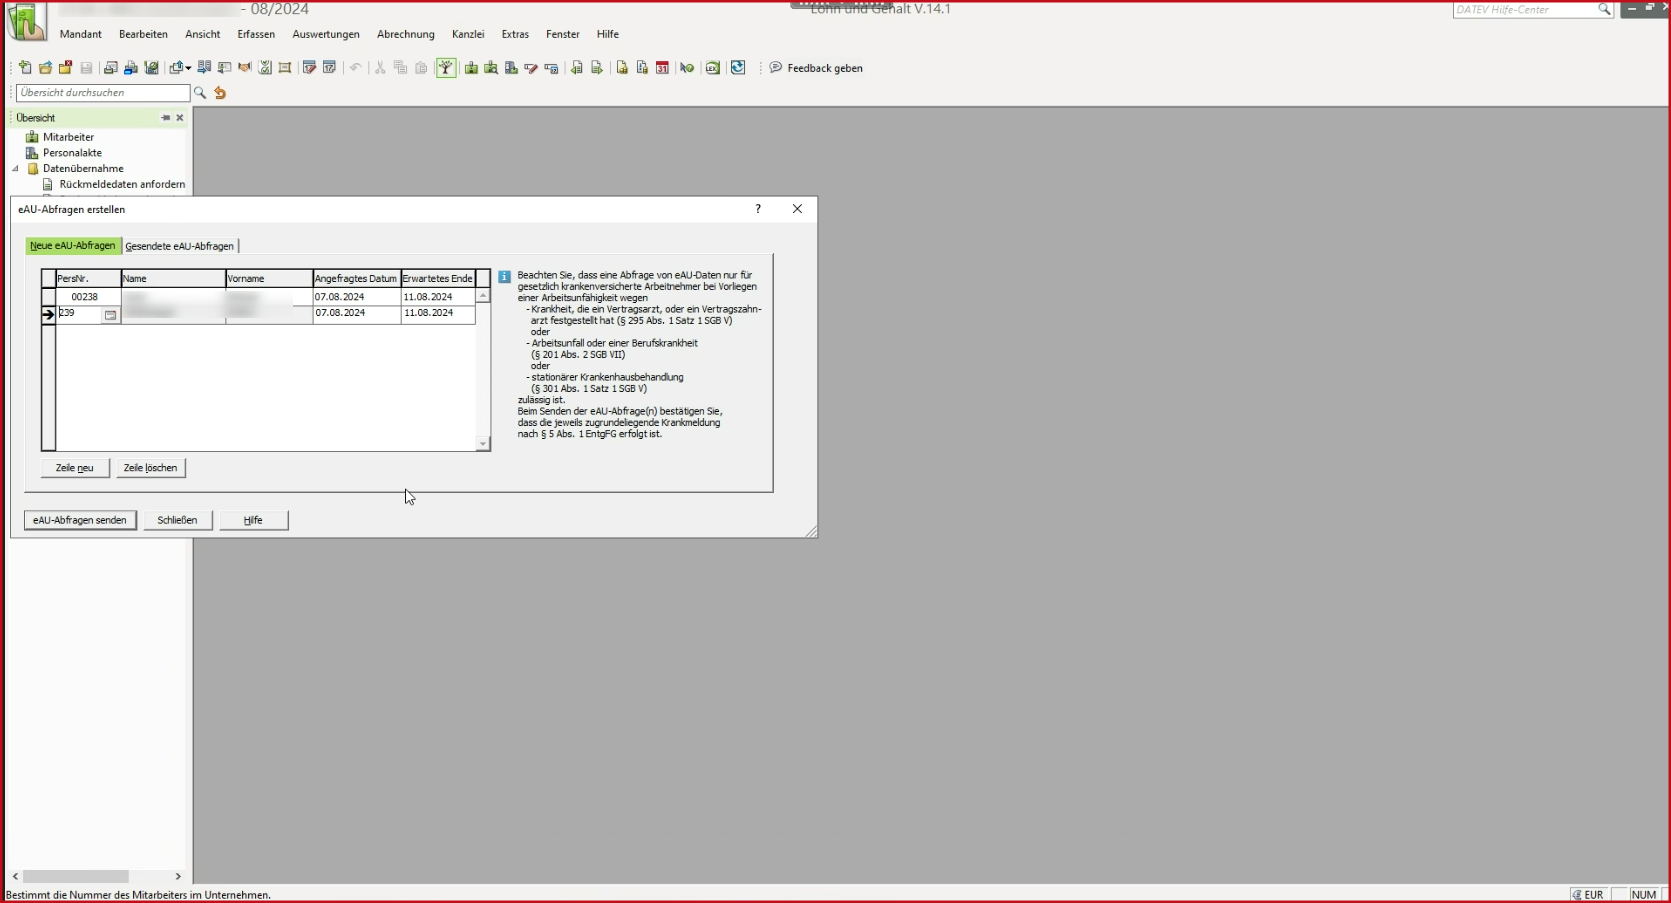Image resolution: width=1671 pixels, height=903 pixels.
Task: Click the highlighted tree icon in toolbar
Action: point(446,68)
